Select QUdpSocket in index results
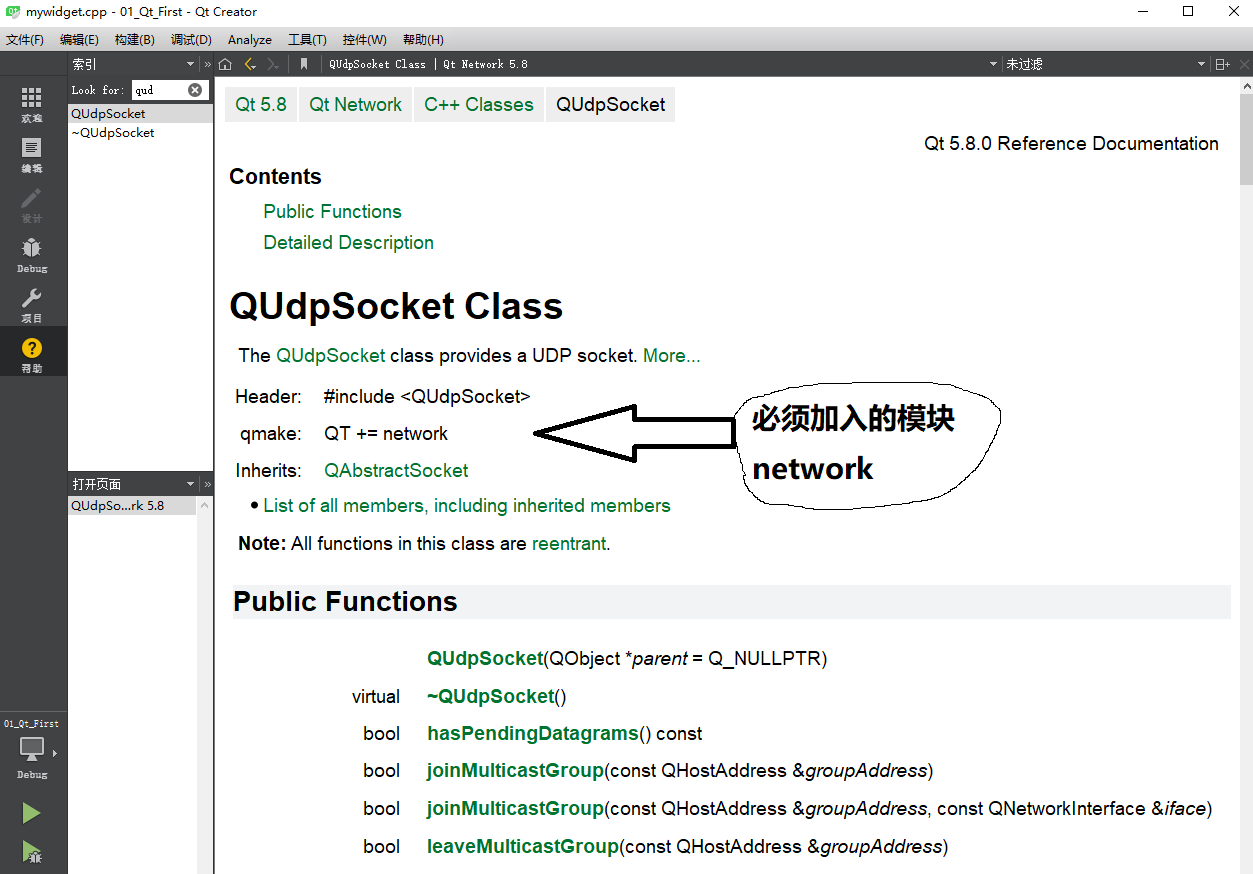The image size is (1253, 874). coord(140,114)
